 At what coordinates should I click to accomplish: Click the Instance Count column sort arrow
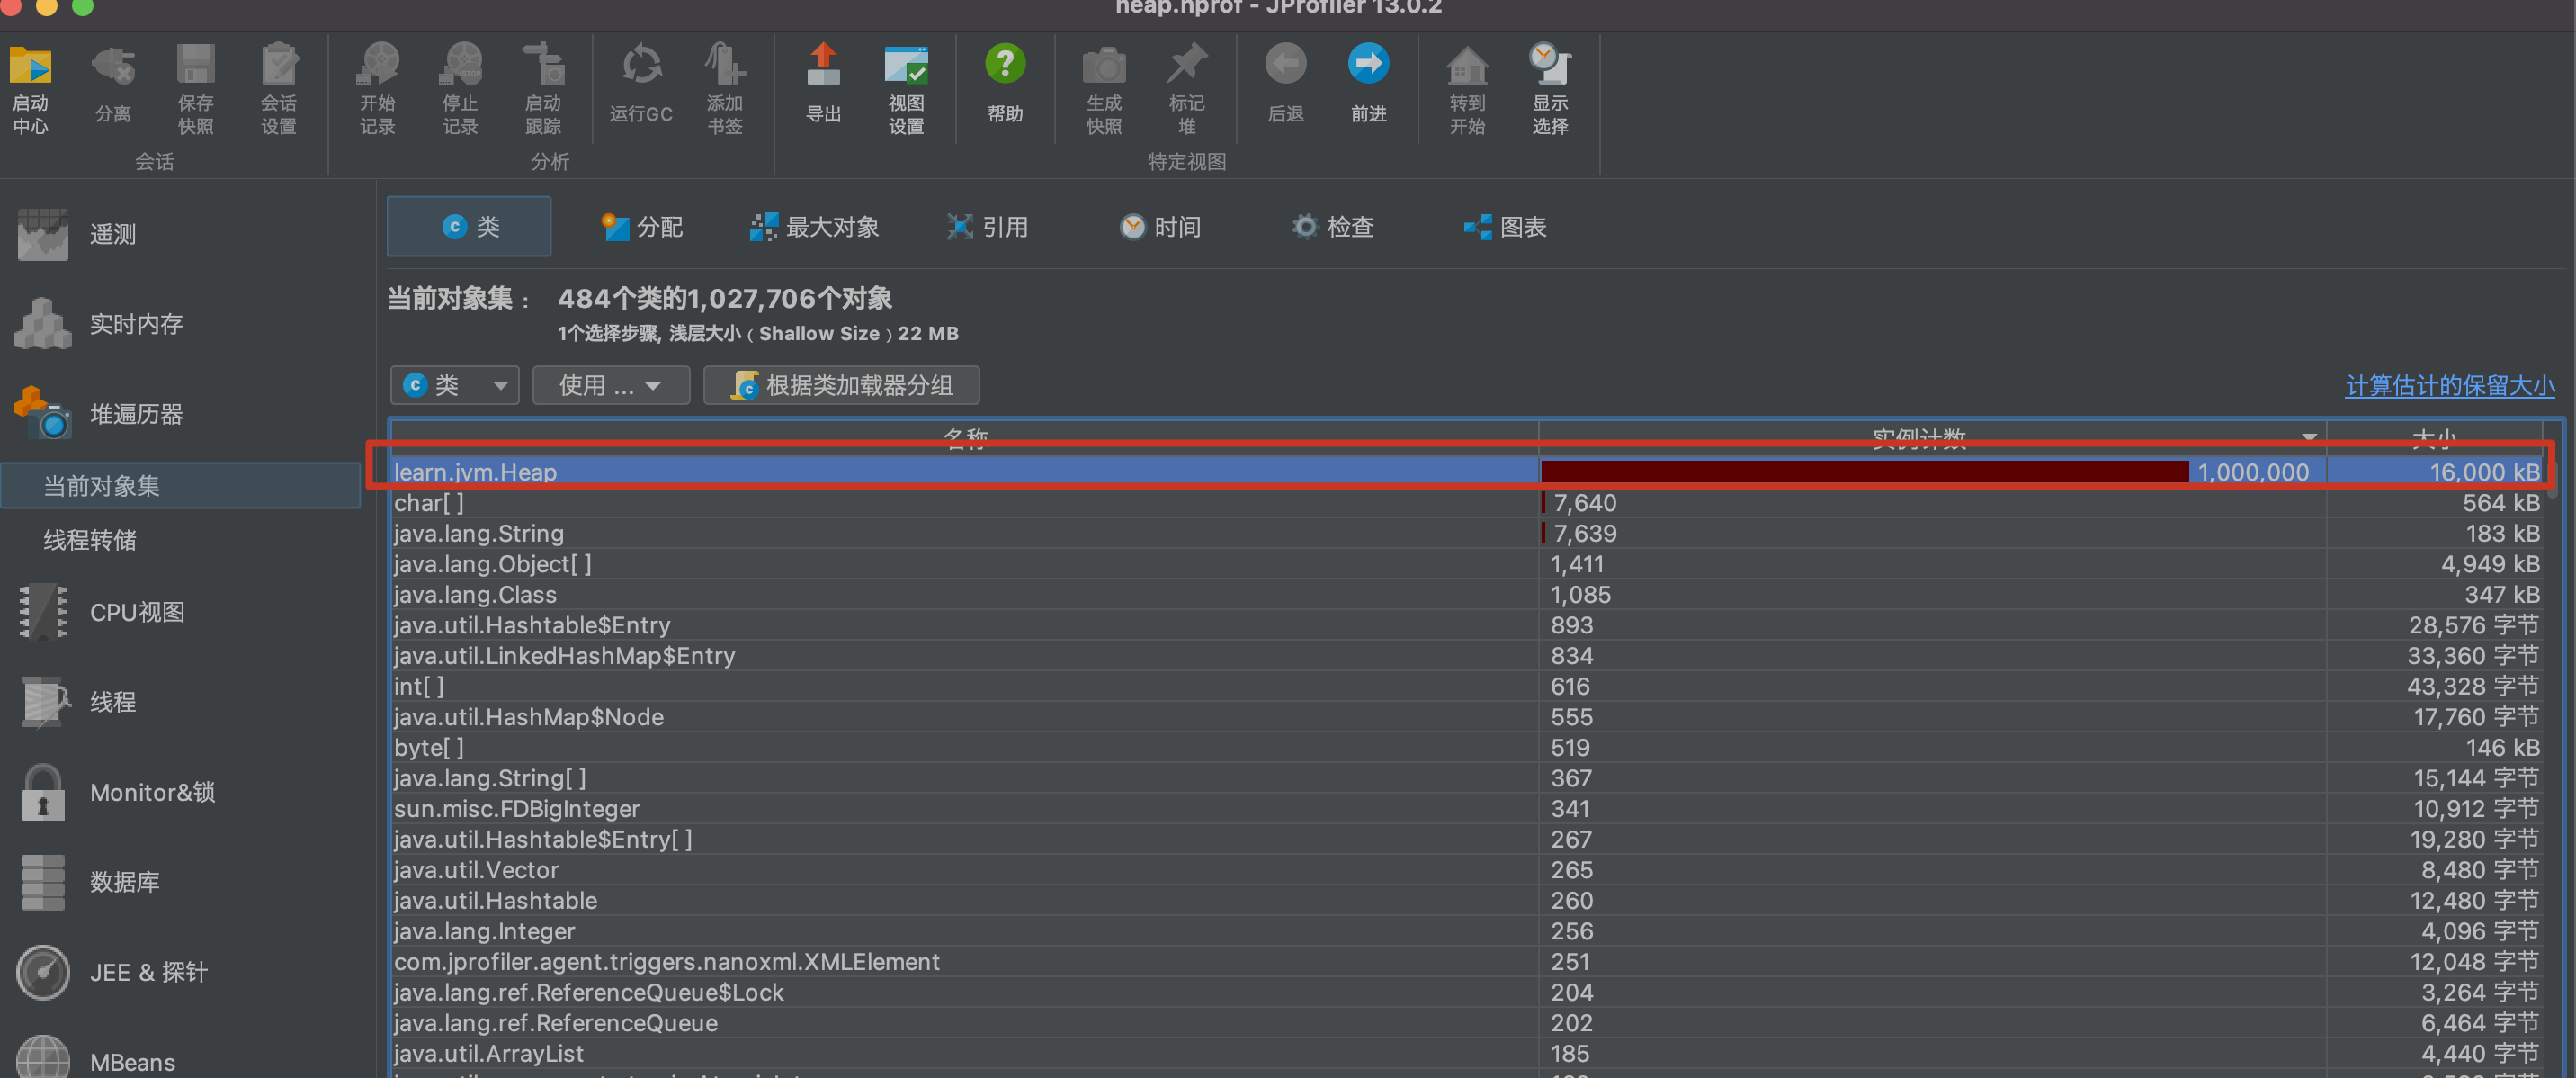click(x=2309, y=437)
